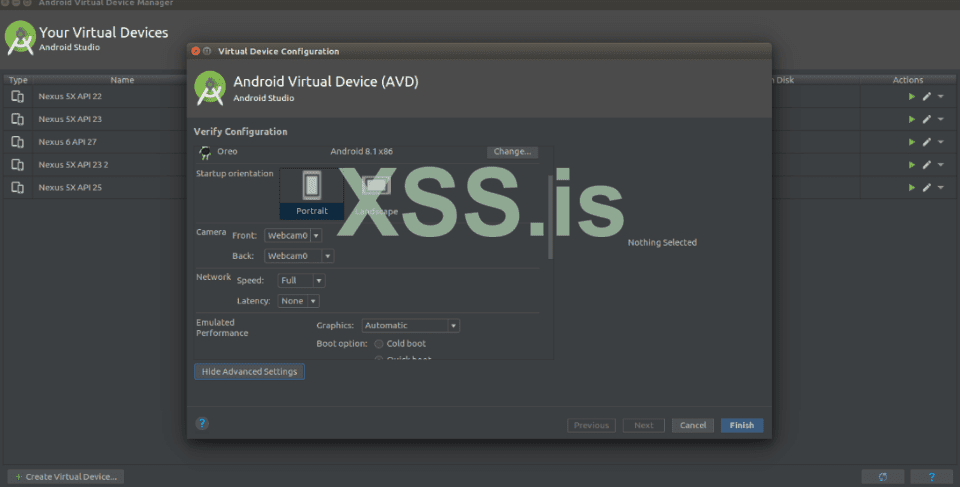
Task: Launch Nexus 5X API 23 with play icon
Action: 912,119
